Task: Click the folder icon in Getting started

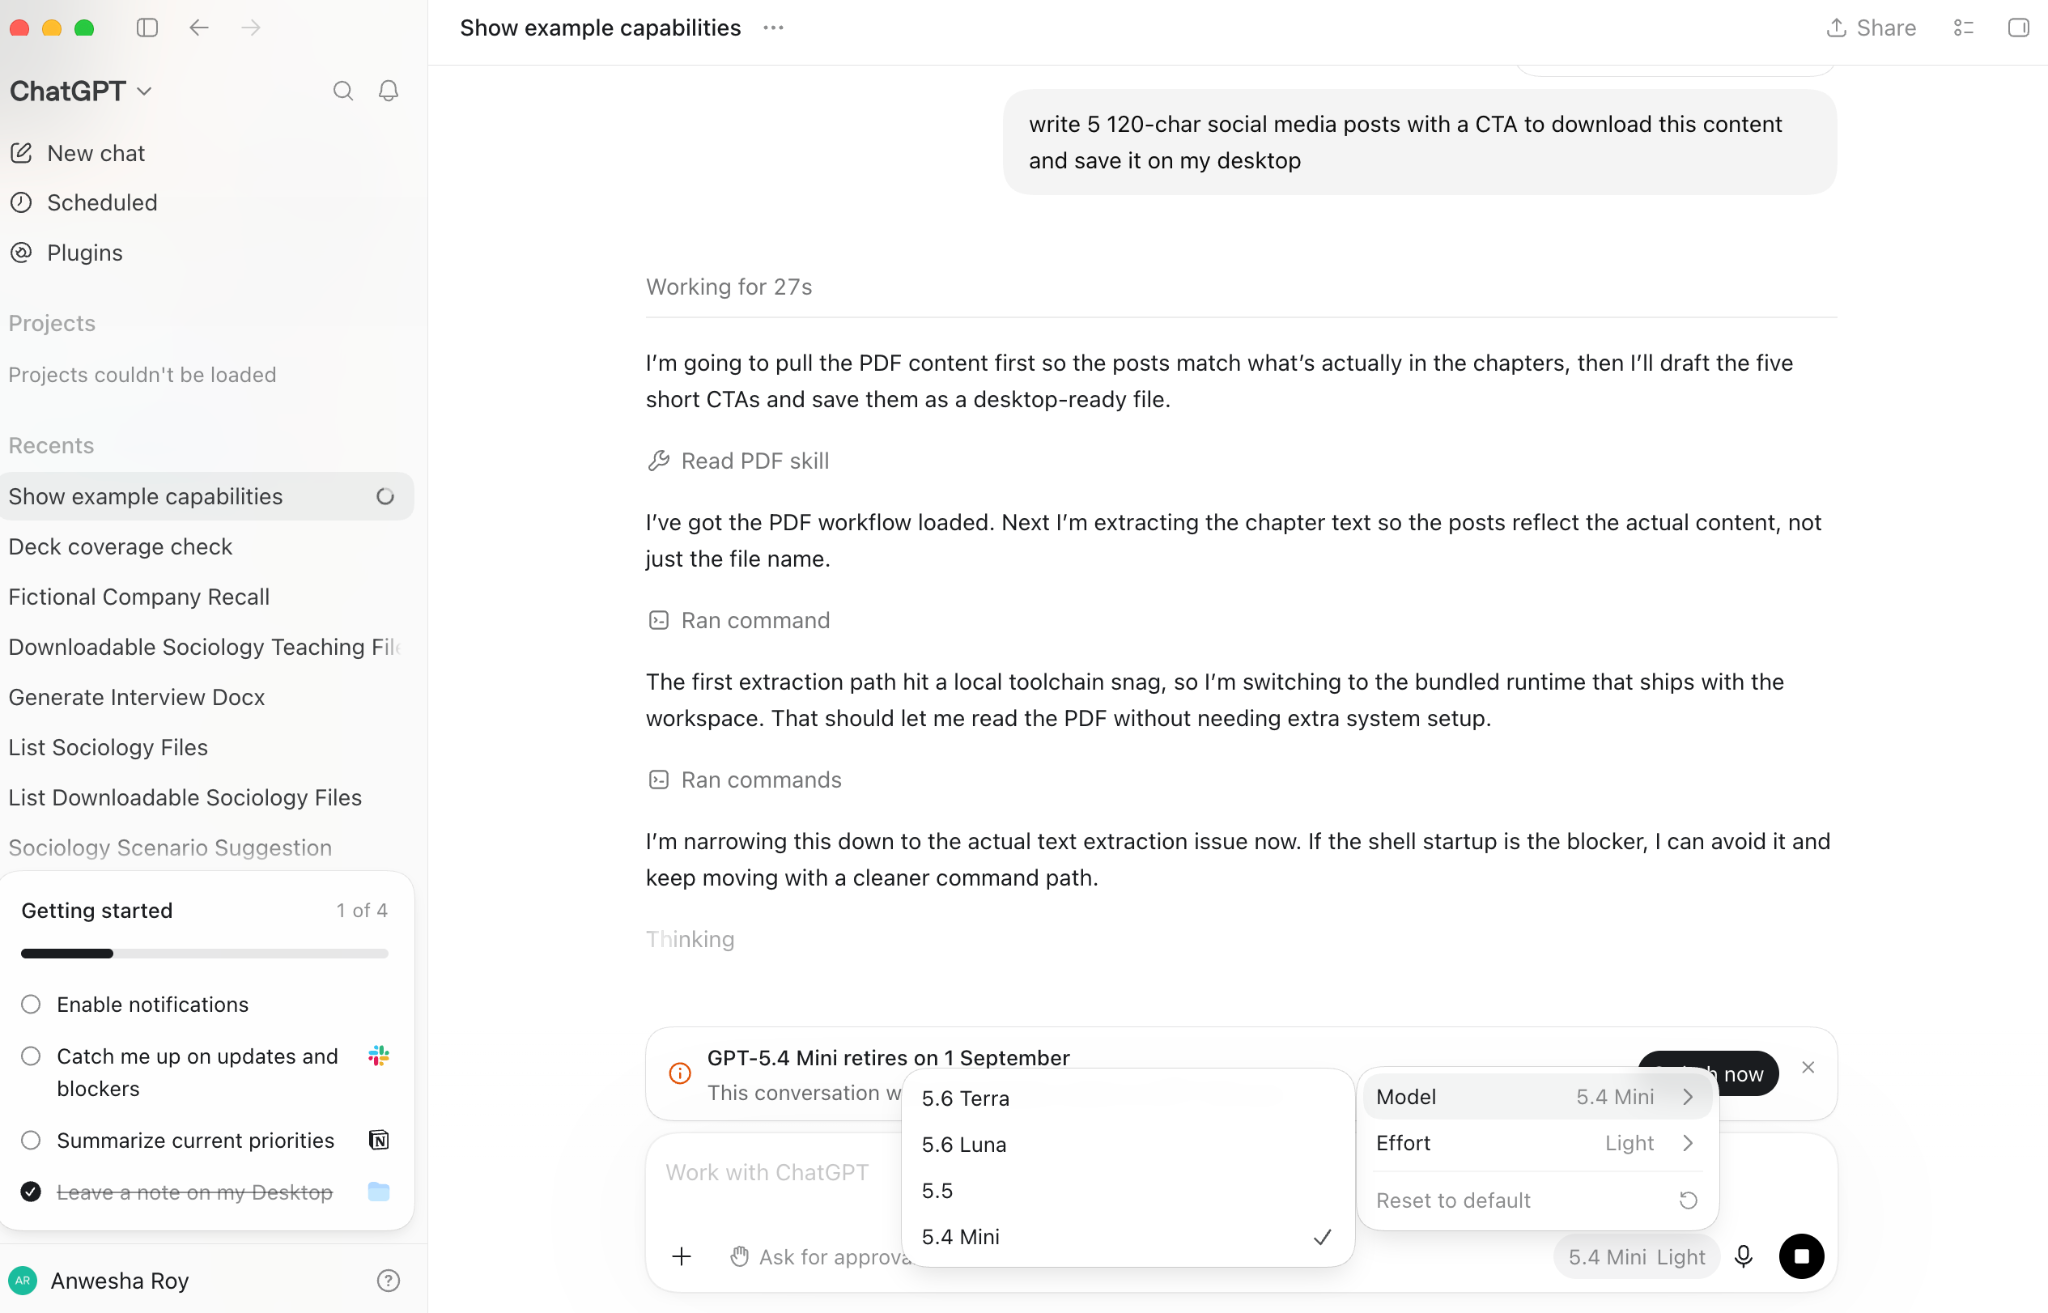Action: tap(379, 1192)
